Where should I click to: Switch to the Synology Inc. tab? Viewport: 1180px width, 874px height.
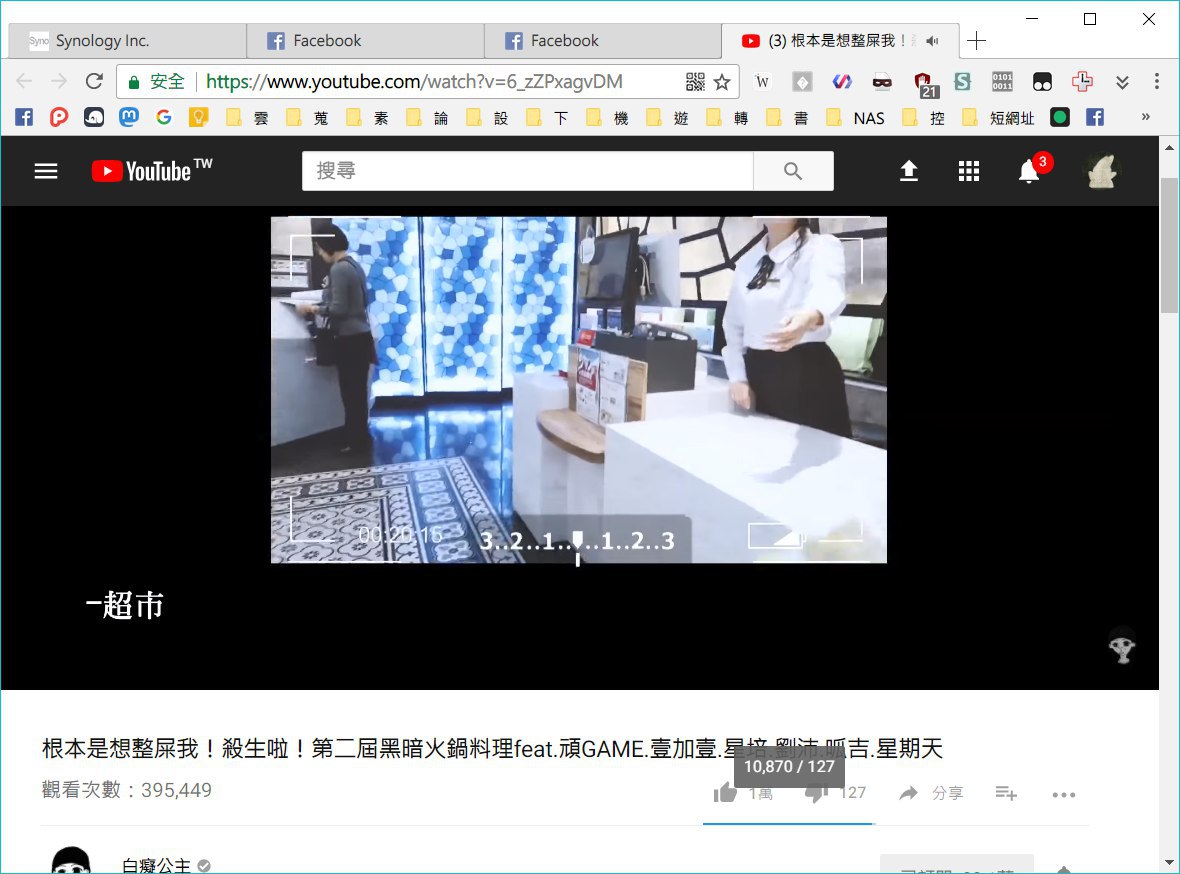[x=127, y=41]
